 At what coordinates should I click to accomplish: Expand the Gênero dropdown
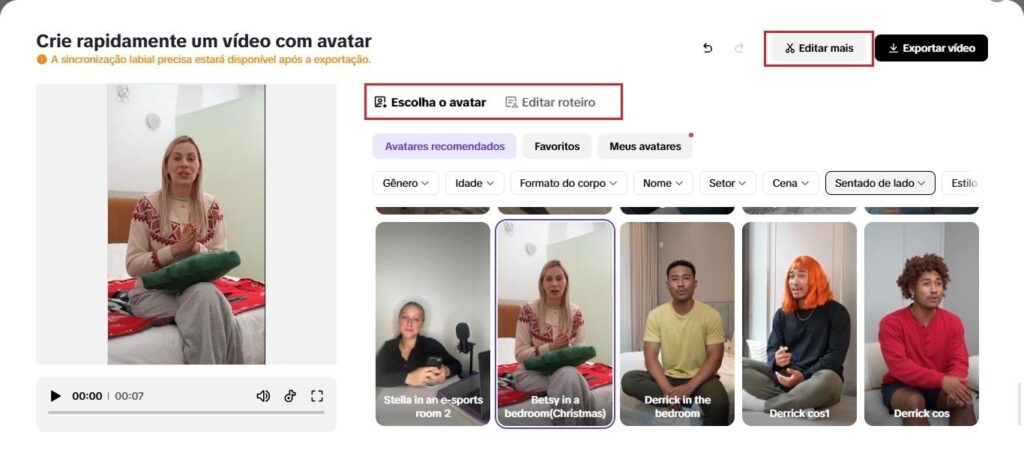point(406,183)
